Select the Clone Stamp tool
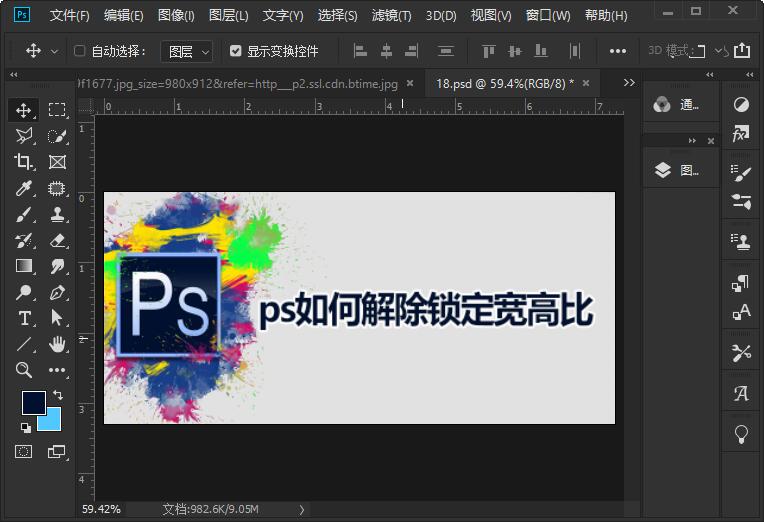Viewport: 764px width, 522px height. [57, 214]
